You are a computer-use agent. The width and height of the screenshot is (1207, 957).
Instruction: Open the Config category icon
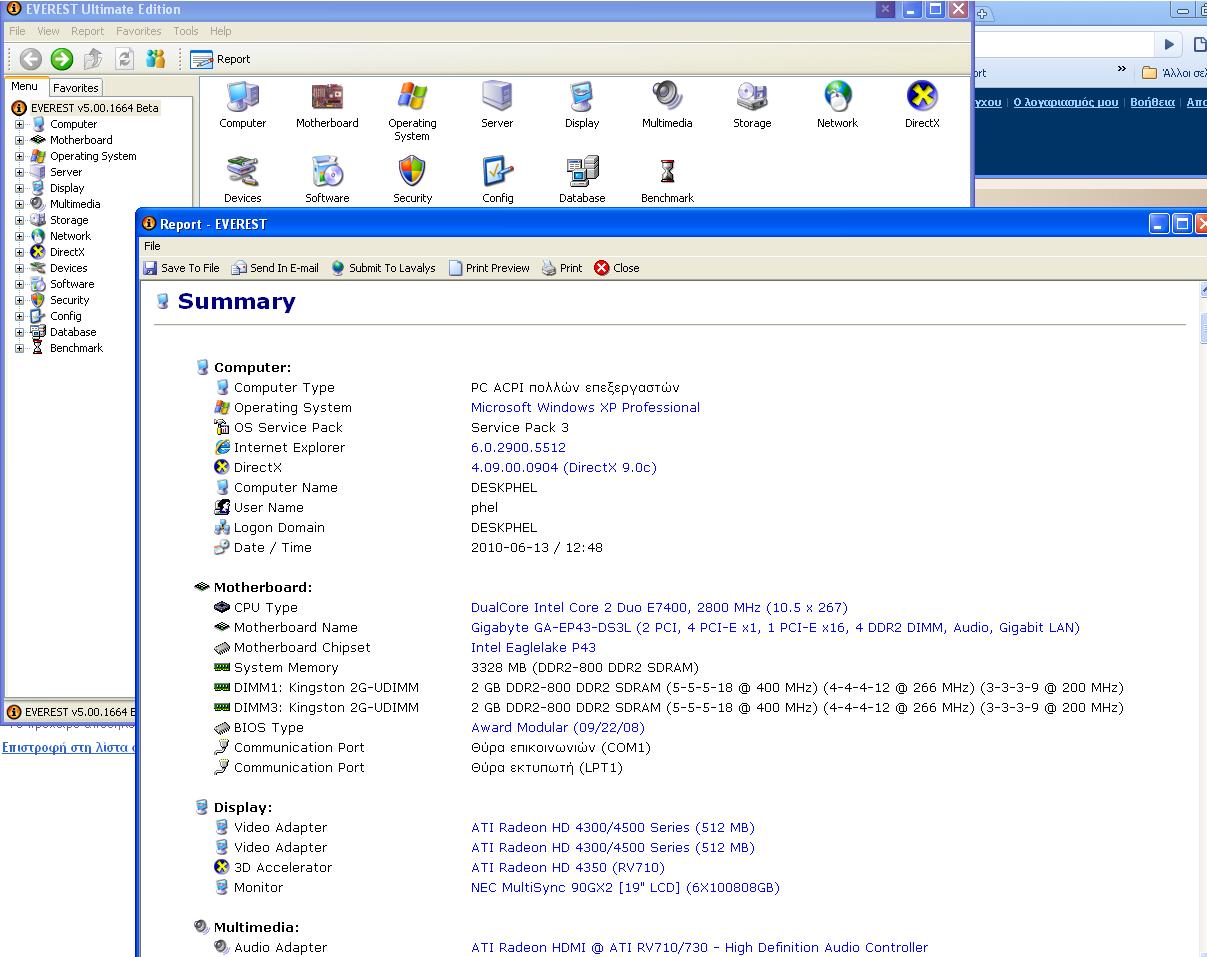click(x=497, y=172)
